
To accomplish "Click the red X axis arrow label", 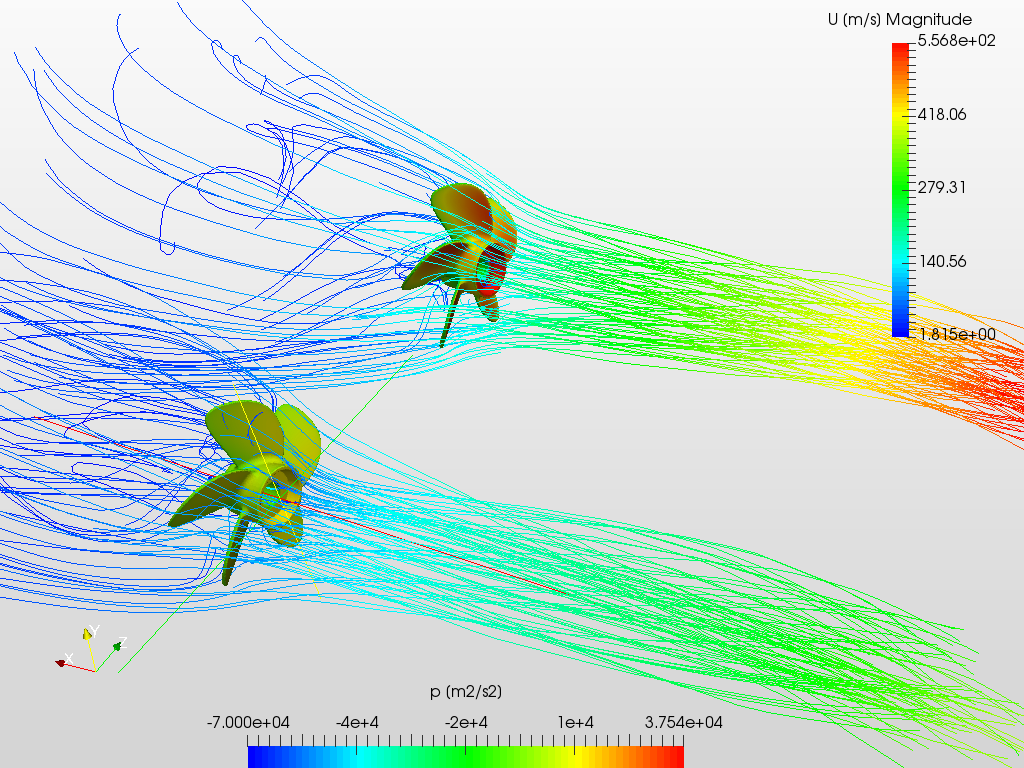I will point(68,658).
